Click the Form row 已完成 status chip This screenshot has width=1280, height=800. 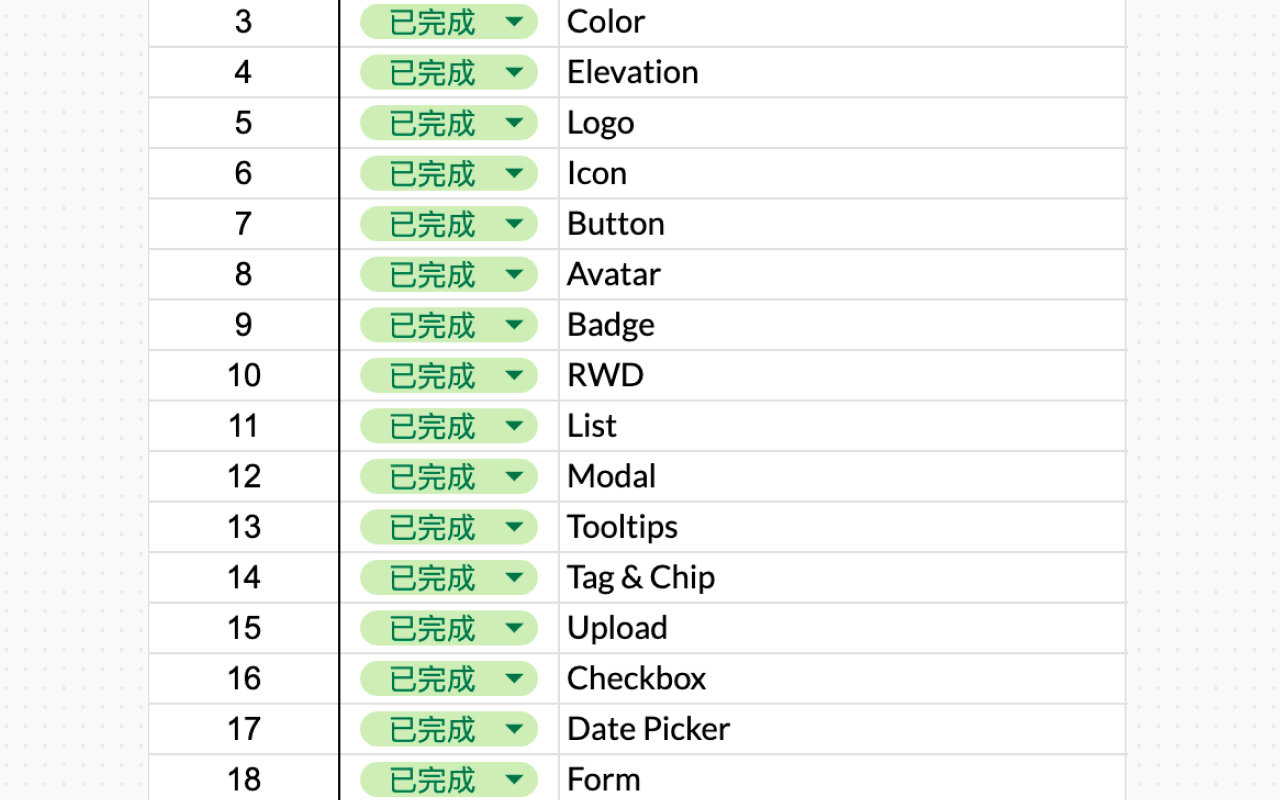coord(449,779)
